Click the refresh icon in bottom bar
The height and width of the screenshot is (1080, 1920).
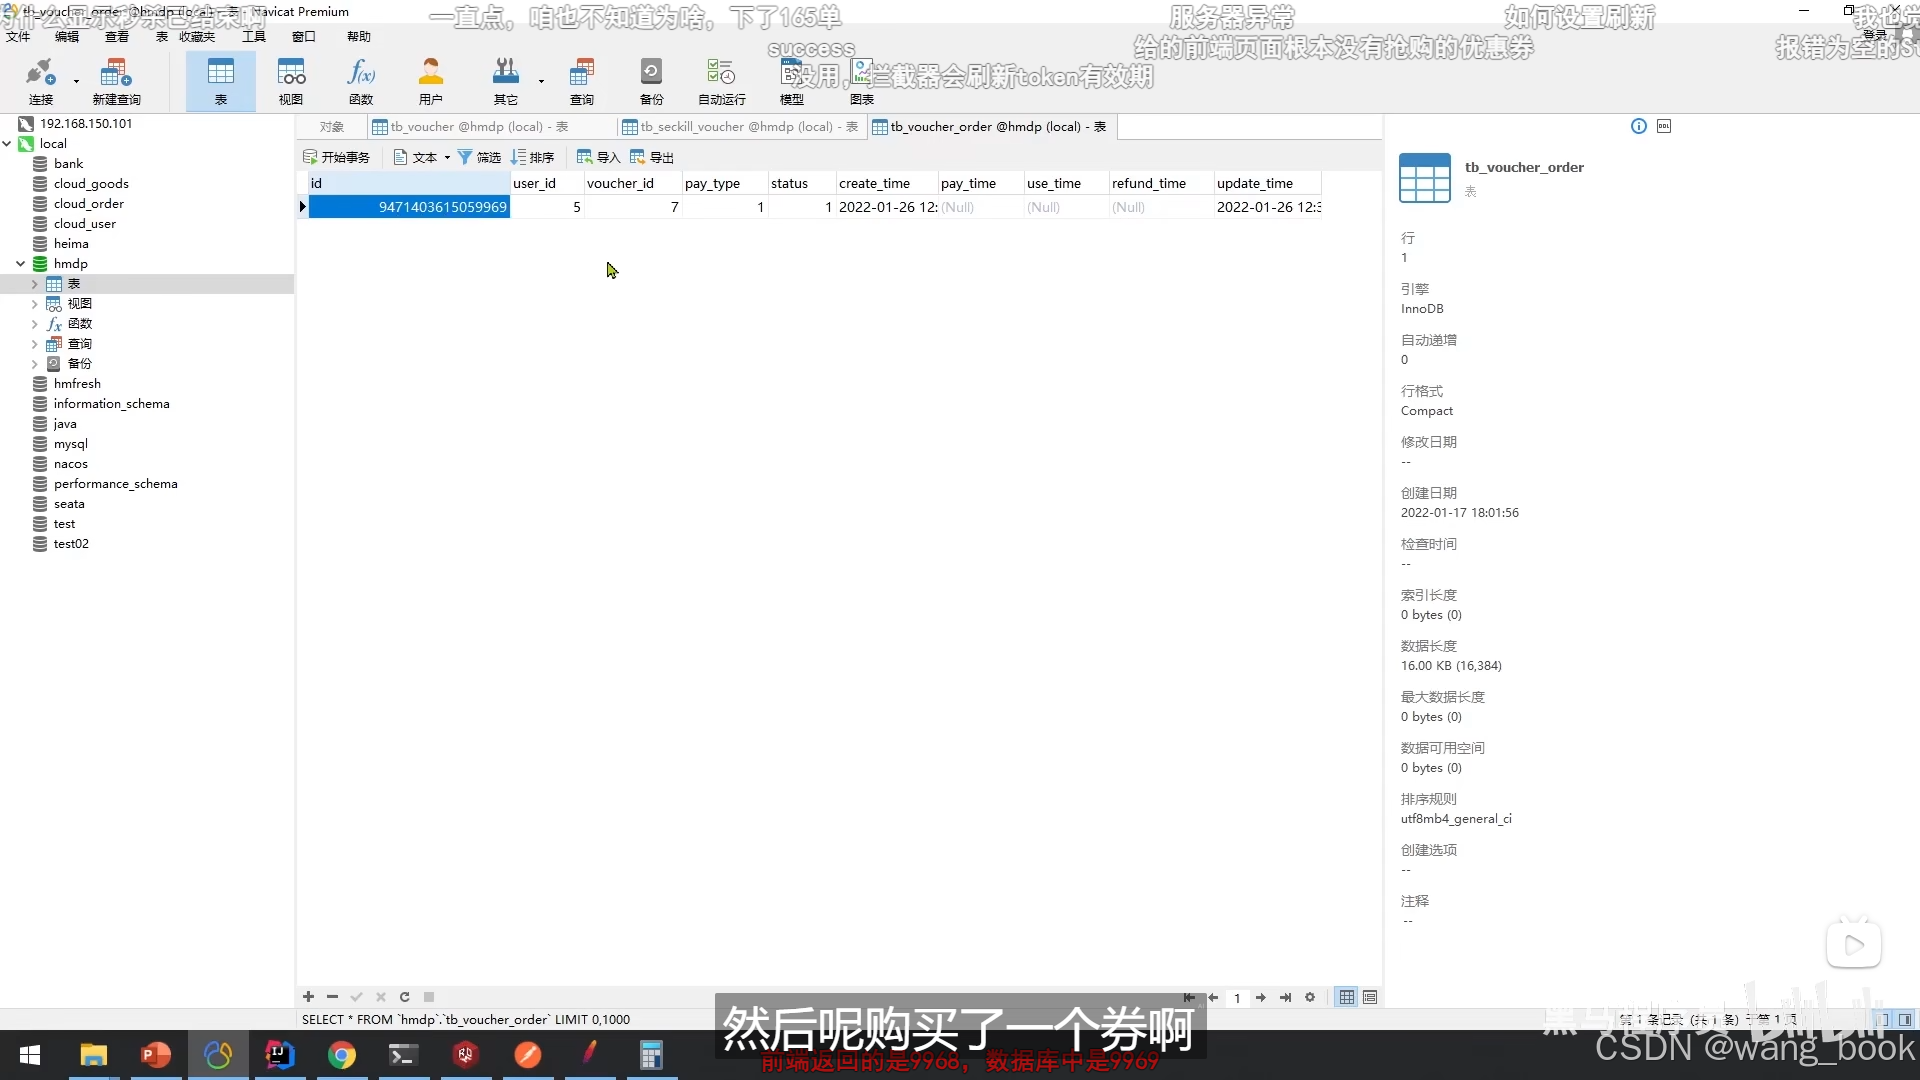(405, 997)
